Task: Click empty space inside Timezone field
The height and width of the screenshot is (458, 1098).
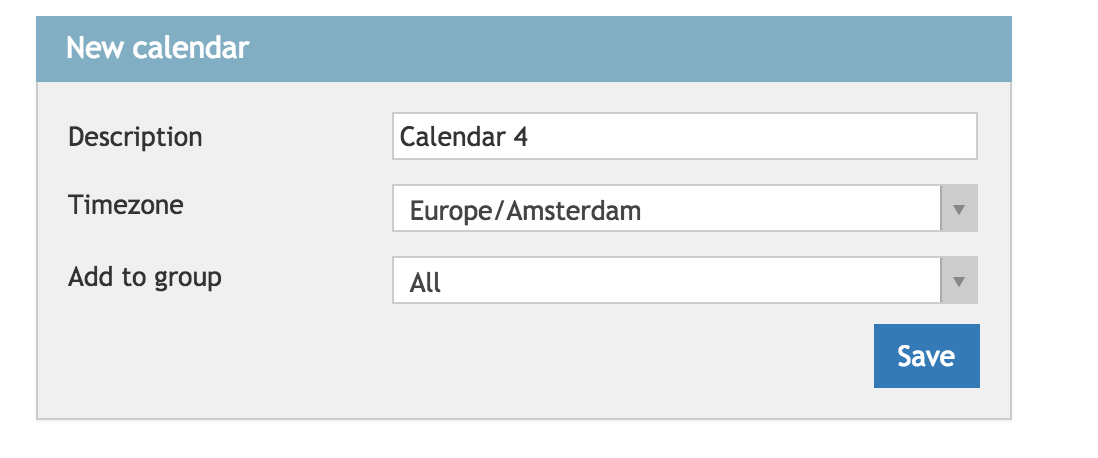Action: click(x=800, y=209)
